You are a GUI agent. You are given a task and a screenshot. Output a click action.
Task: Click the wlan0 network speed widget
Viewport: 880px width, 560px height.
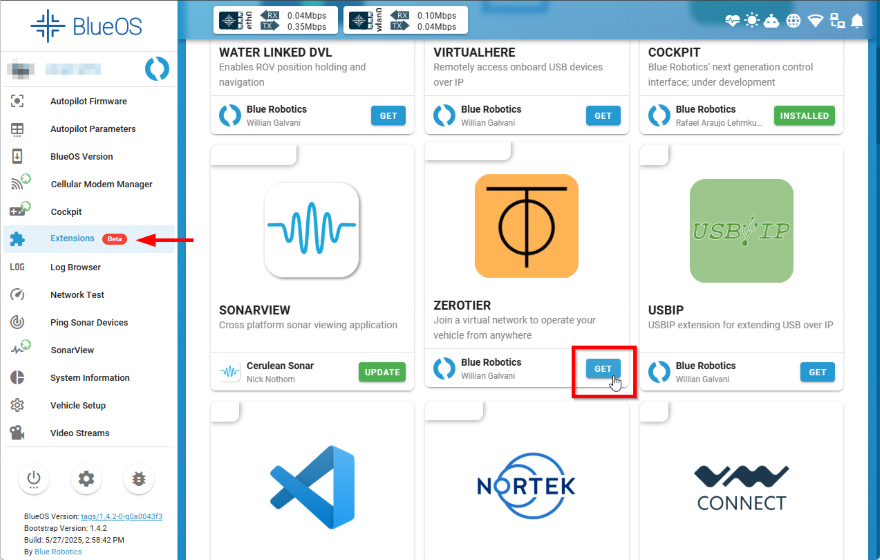pyautogui.click(x=405, y=21)
